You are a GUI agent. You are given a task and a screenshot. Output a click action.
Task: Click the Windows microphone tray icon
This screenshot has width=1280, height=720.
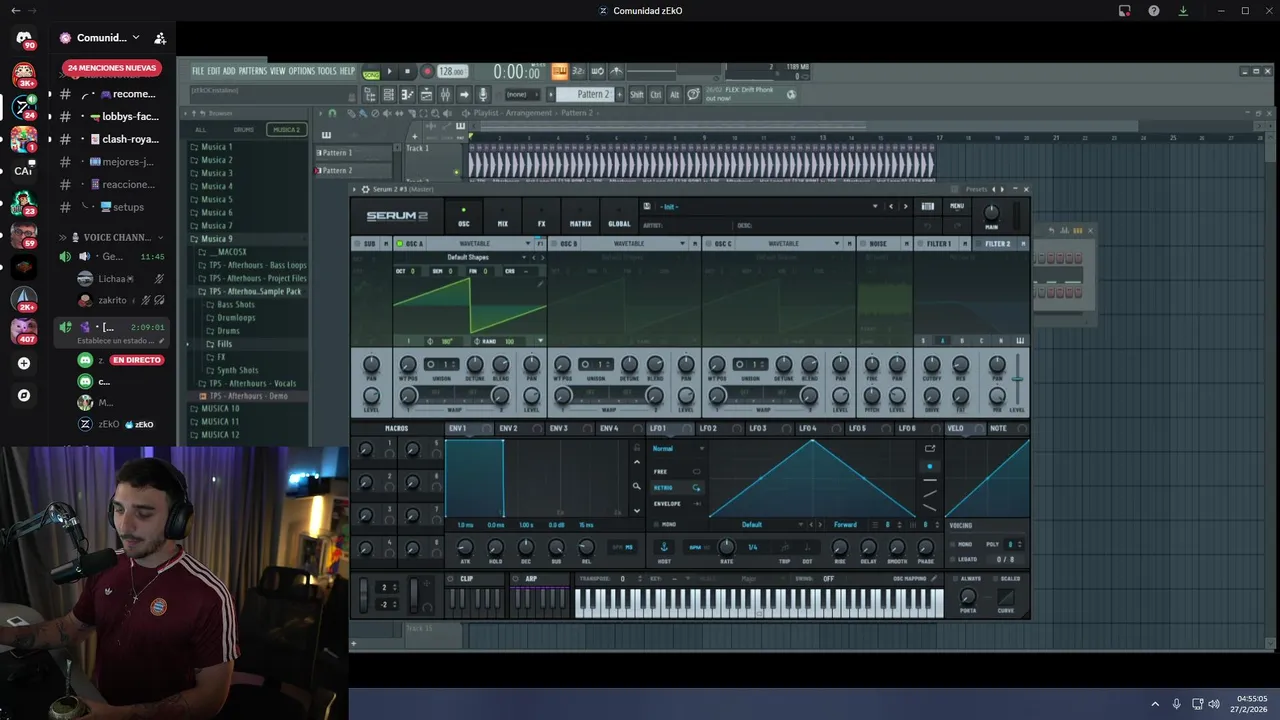pos(1176,704)
